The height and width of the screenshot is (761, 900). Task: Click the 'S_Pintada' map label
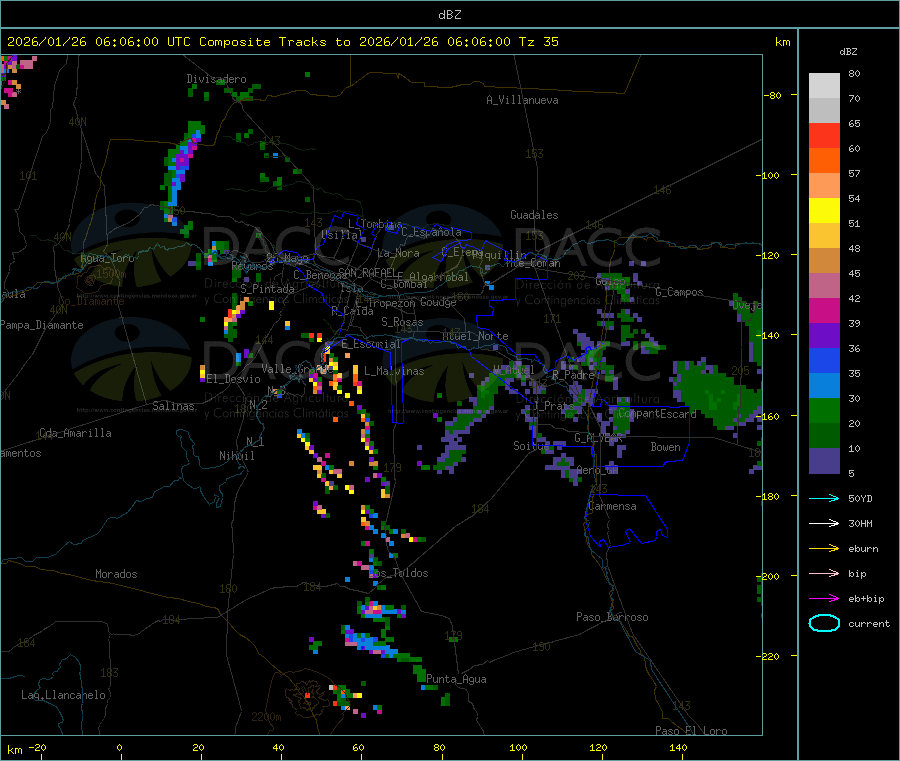(267, 289)
